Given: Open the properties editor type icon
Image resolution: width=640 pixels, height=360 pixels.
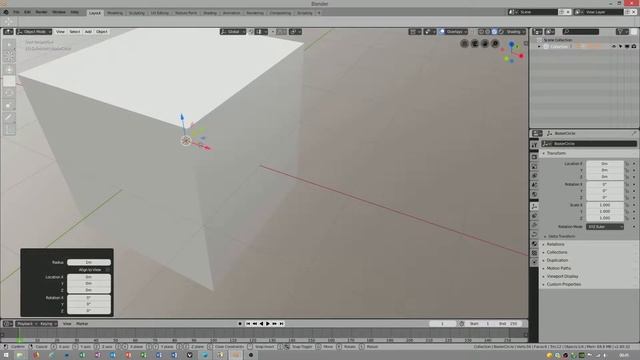Looking at the screenshot, I should coord(537,133).
